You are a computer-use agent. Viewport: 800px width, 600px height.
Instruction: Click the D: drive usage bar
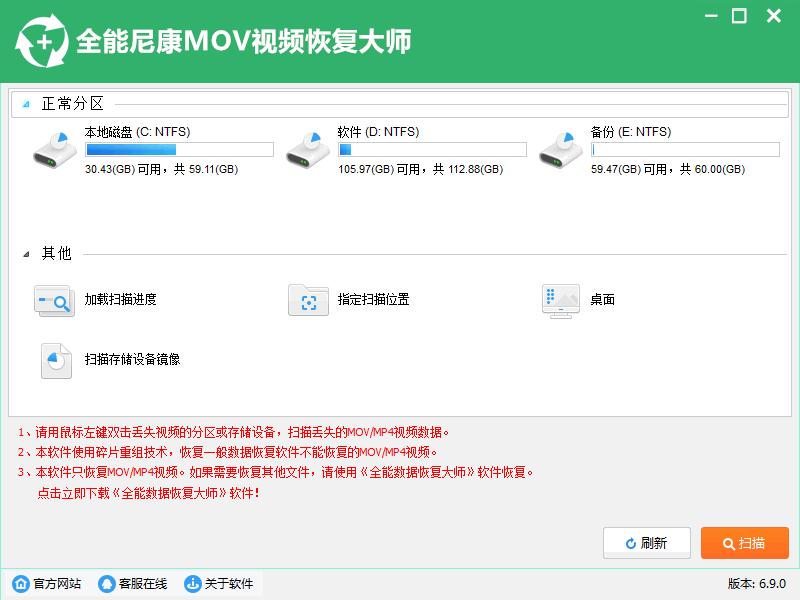[x=432, y=149]
